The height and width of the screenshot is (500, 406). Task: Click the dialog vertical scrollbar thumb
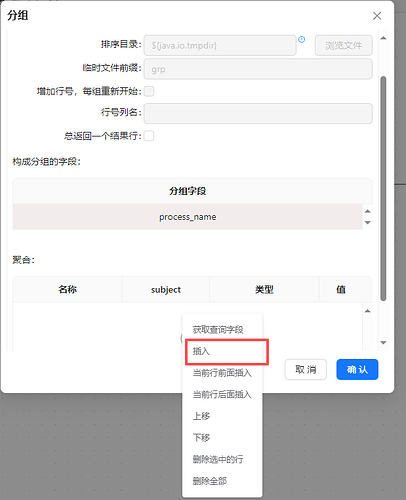pyautogui.click(x=383, y=189)
